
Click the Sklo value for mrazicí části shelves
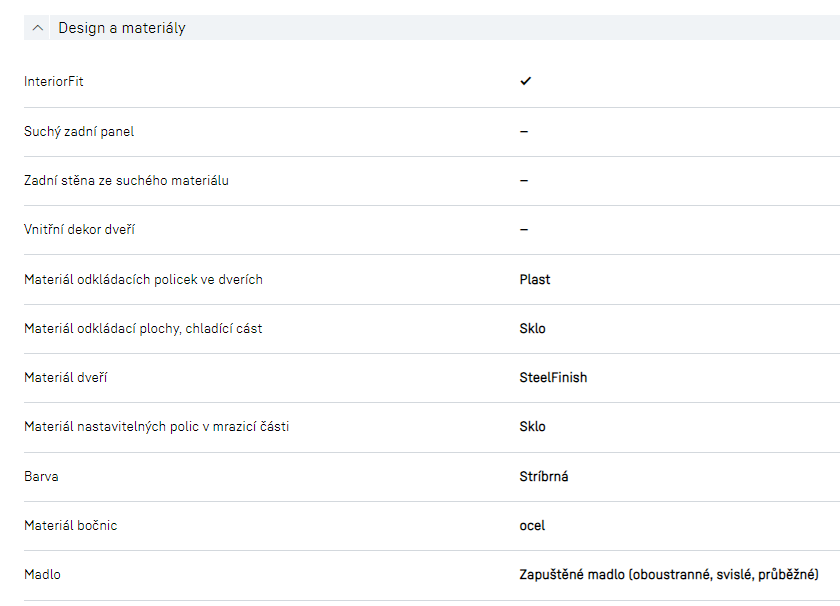click(533, 426)
